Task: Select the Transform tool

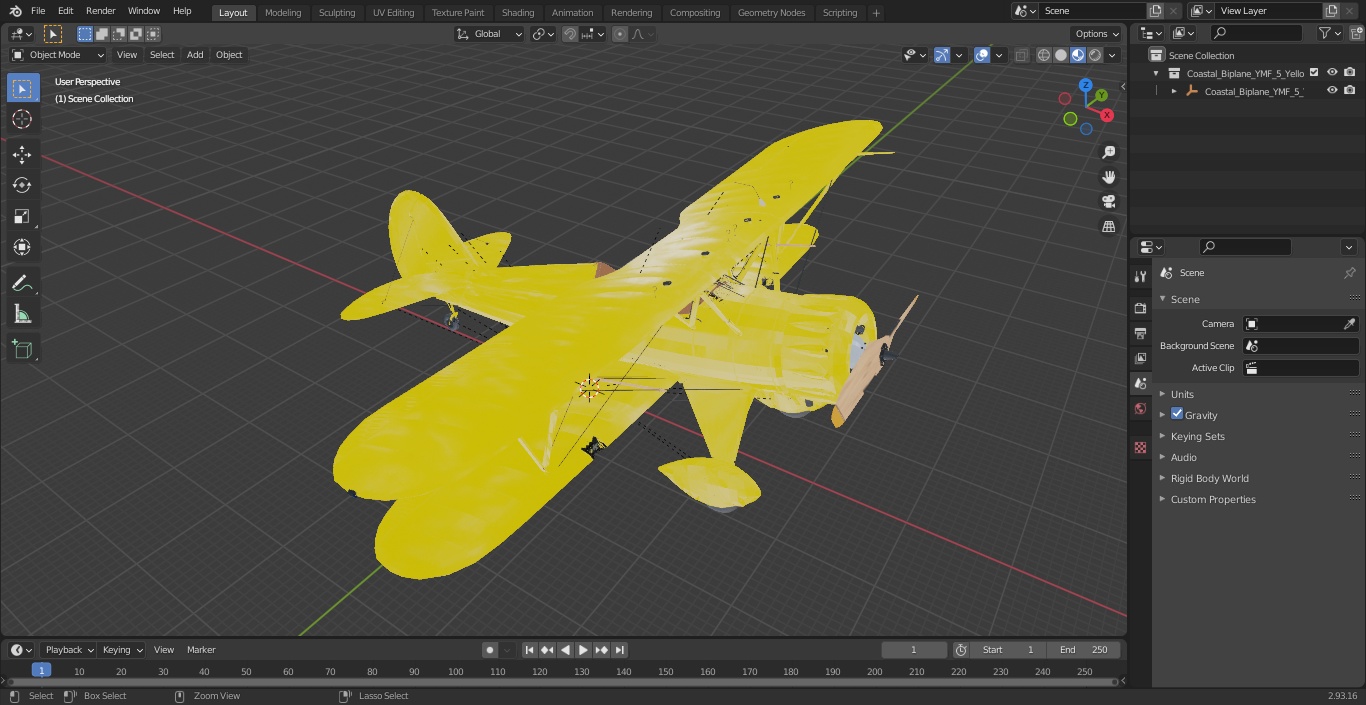Action: pos(22,247)
